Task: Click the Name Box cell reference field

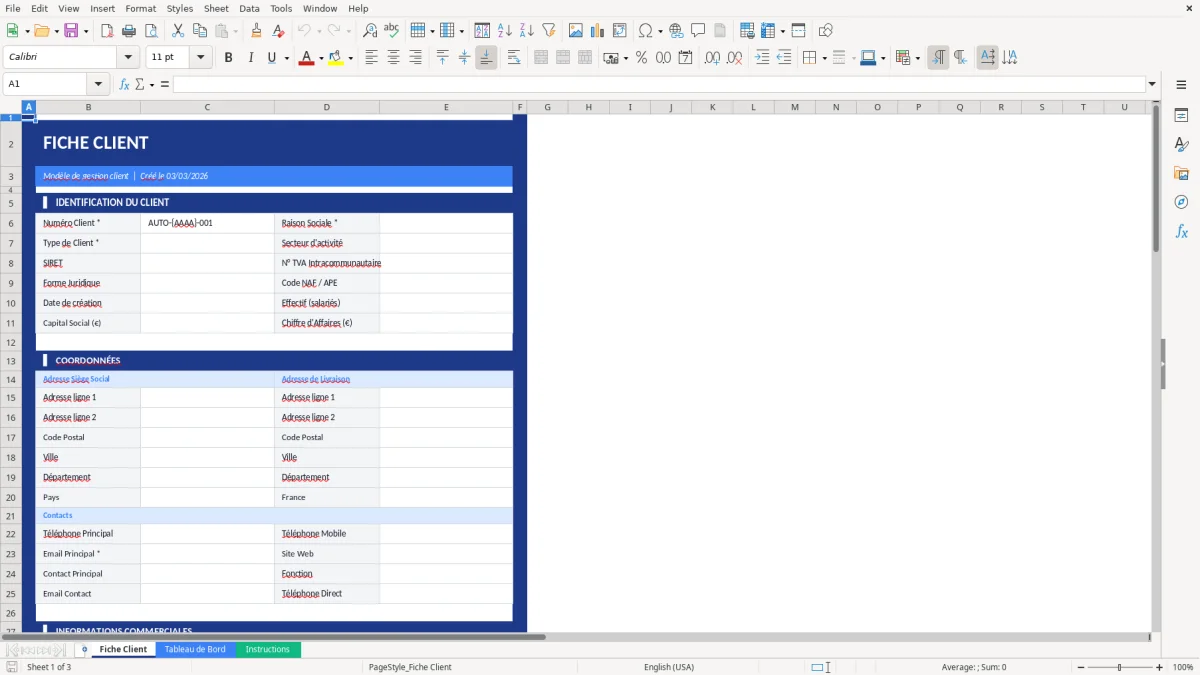Action: [45, 84]
